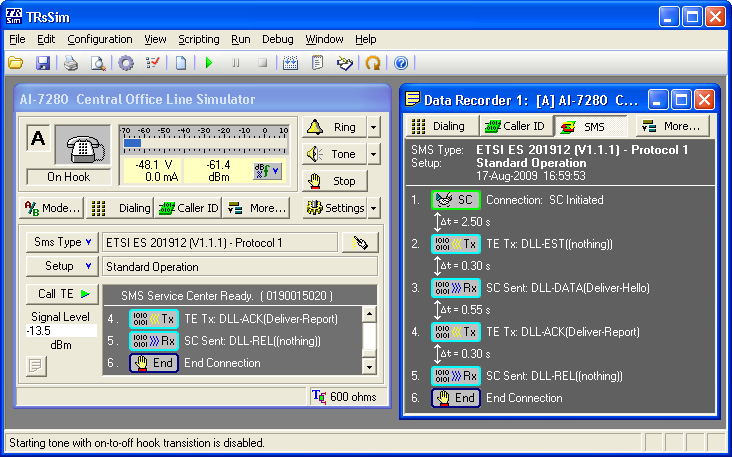Click the Ring button
This screenshot has height=457, width=732.
click(x=334, y=127)
